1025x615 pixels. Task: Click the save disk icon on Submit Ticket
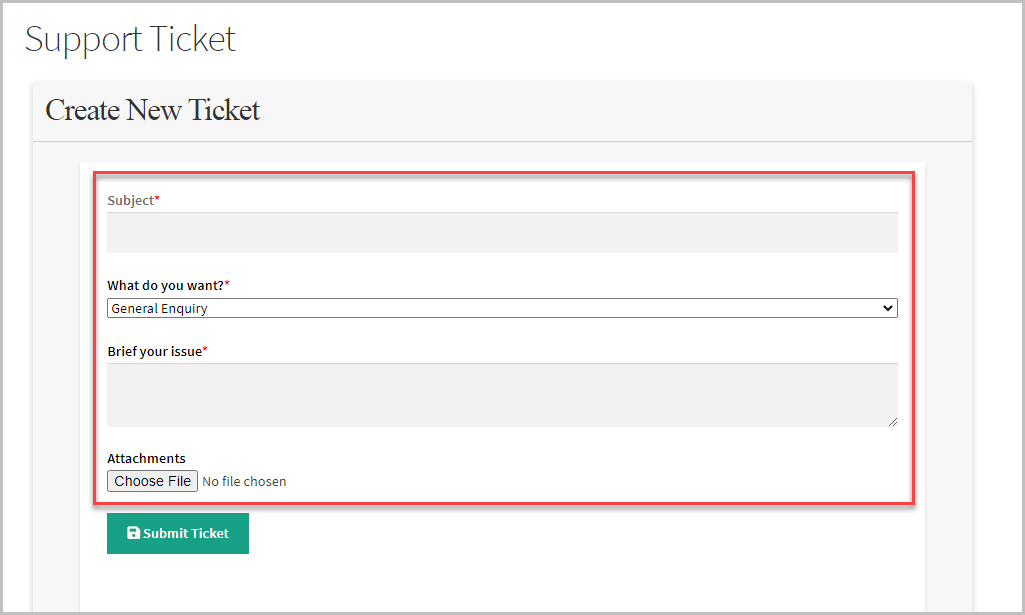click(x=133, y=533)
